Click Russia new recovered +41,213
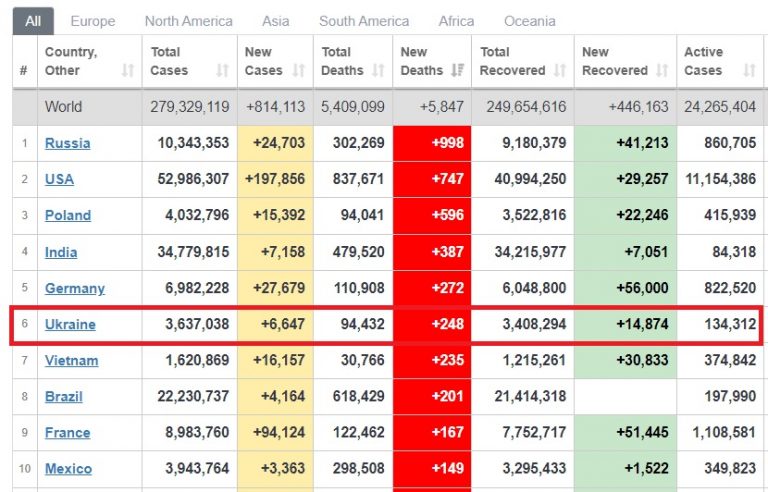768x492 pixels. (642, 143)
